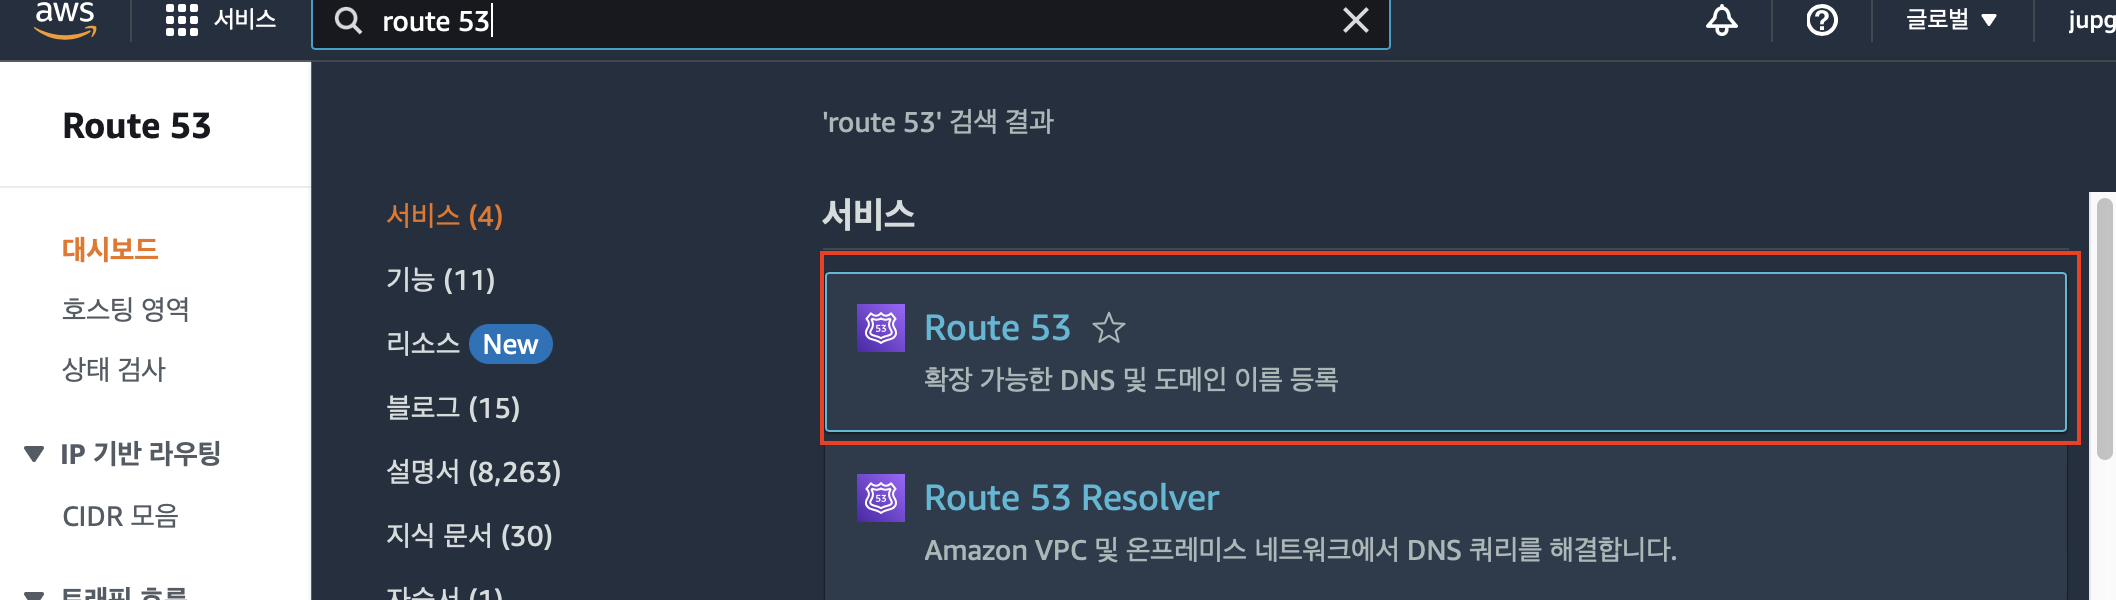Click the Route 53 Resolver service icon
The height and width of the screenshot is (600, 2116).
coord(881,498)
